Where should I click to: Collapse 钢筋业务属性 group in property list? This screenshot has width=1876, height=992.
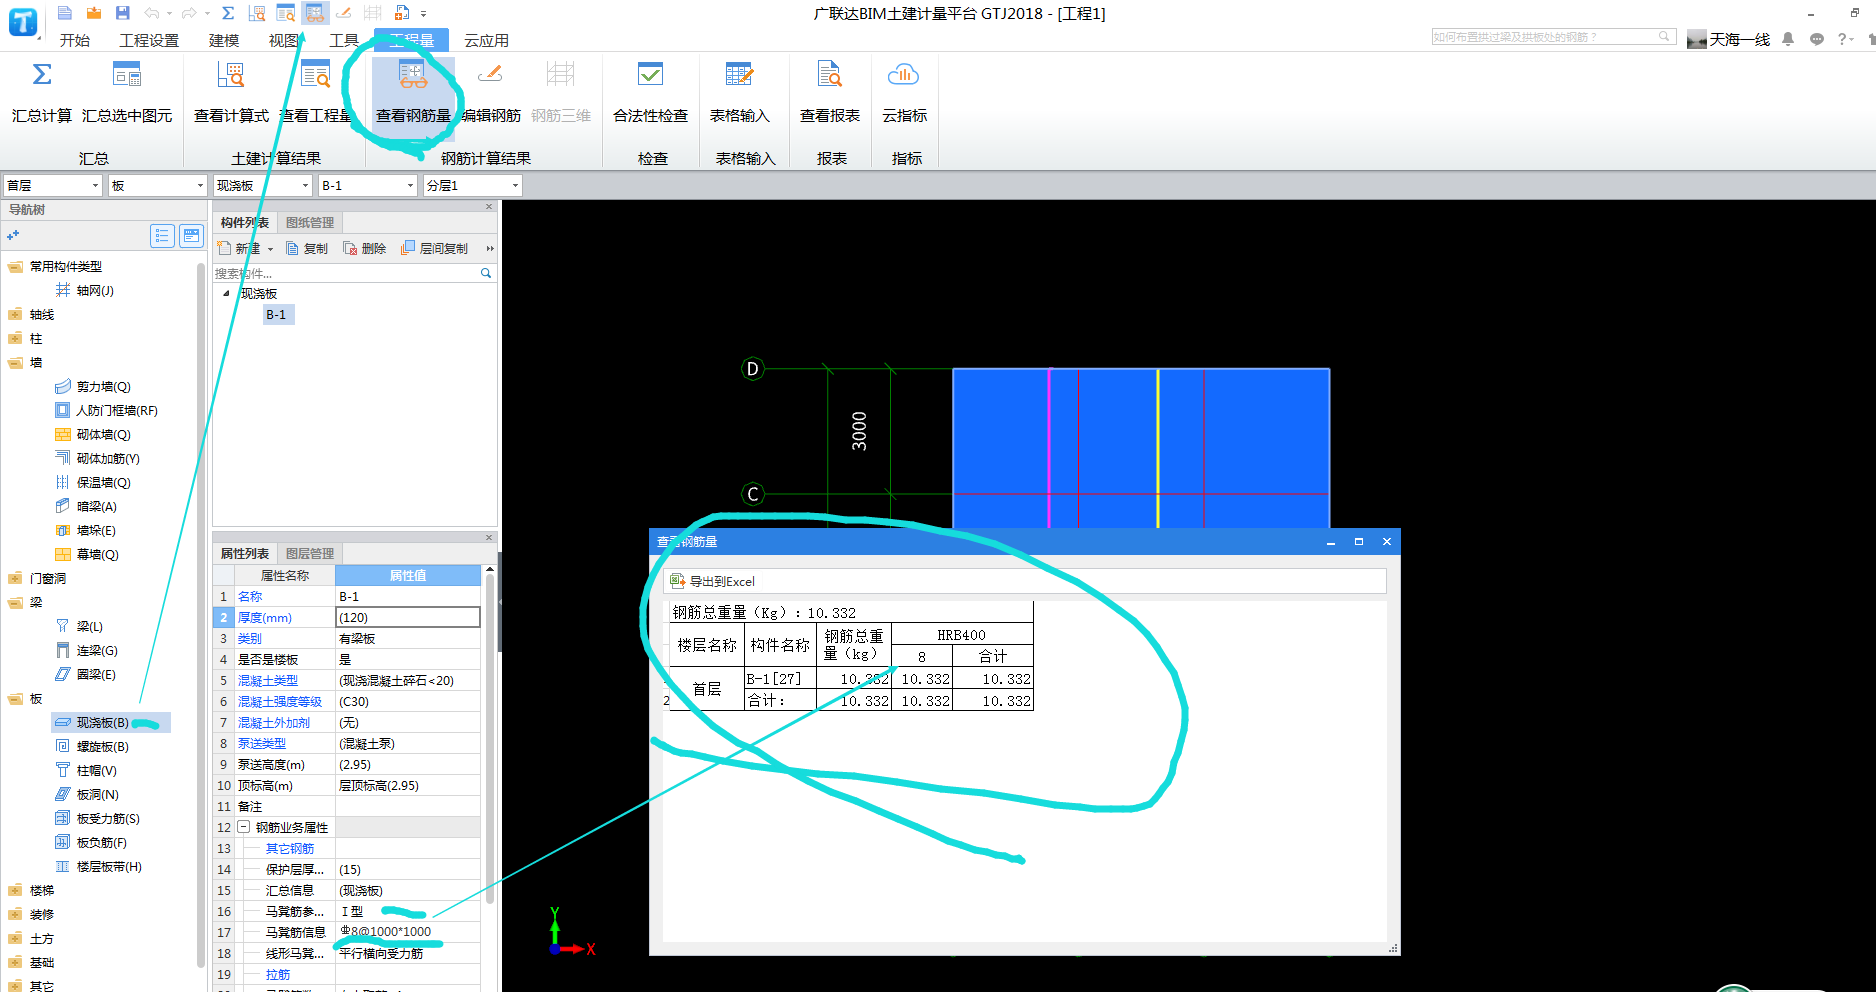(243, 827)
